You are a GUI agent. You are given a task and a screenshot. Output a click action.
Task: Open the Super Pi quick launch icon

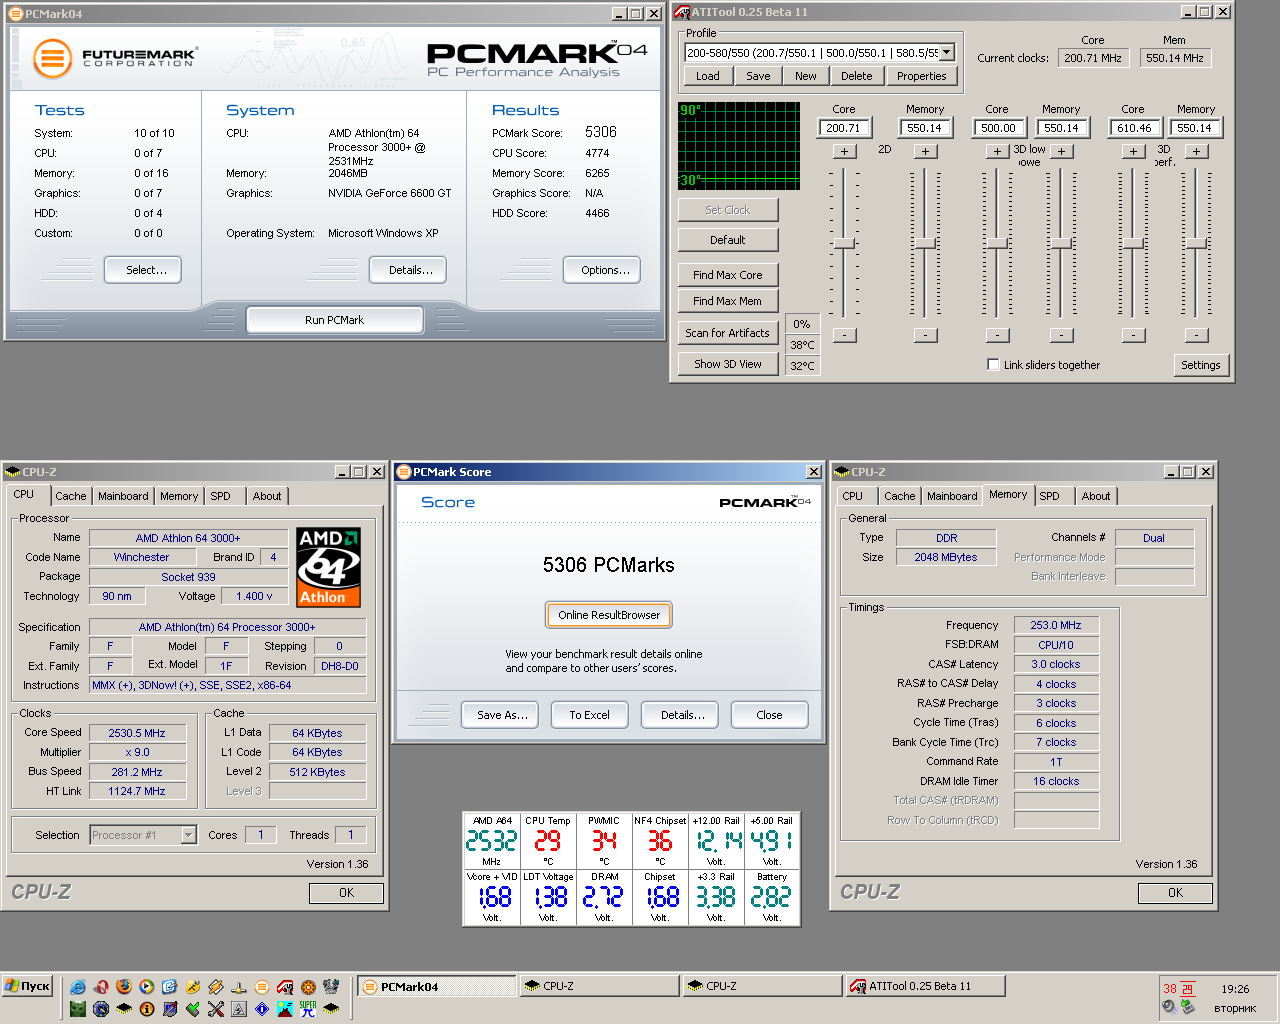coord(308,1009)
